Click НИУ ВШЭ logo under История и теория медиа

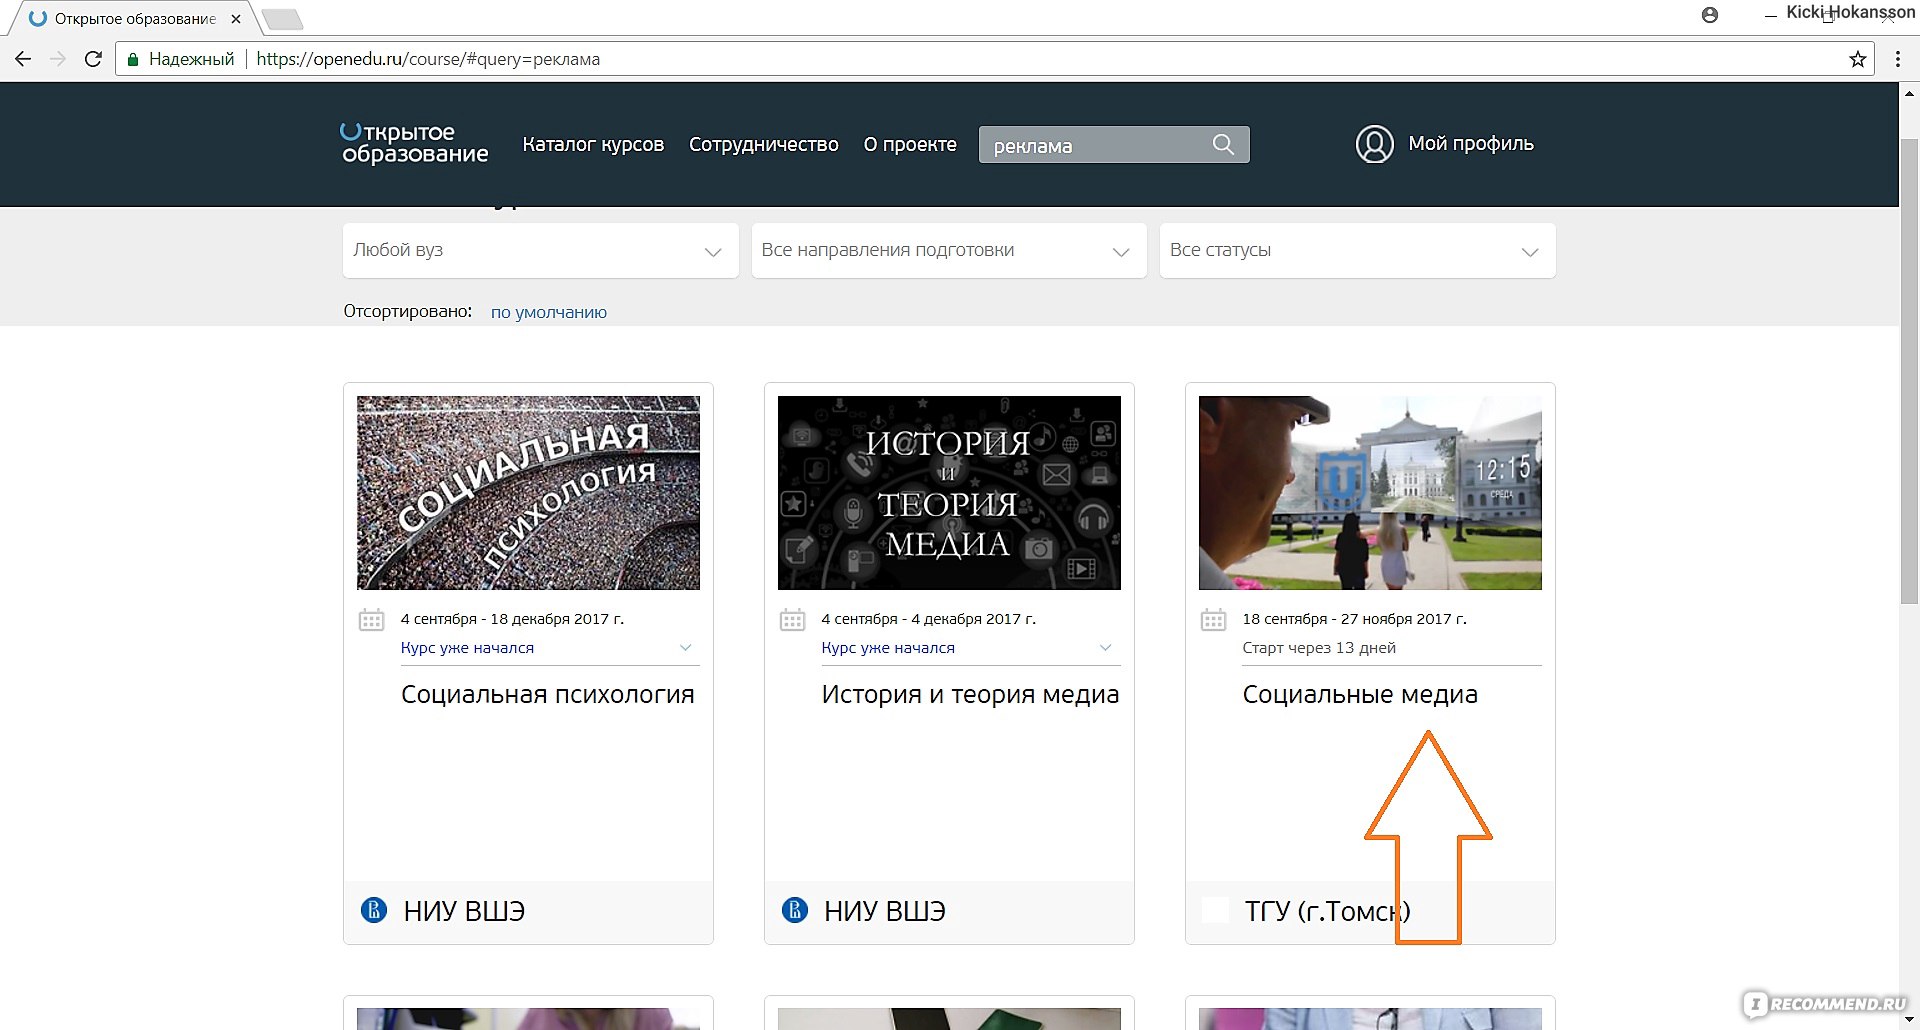[x=795, y=910]
